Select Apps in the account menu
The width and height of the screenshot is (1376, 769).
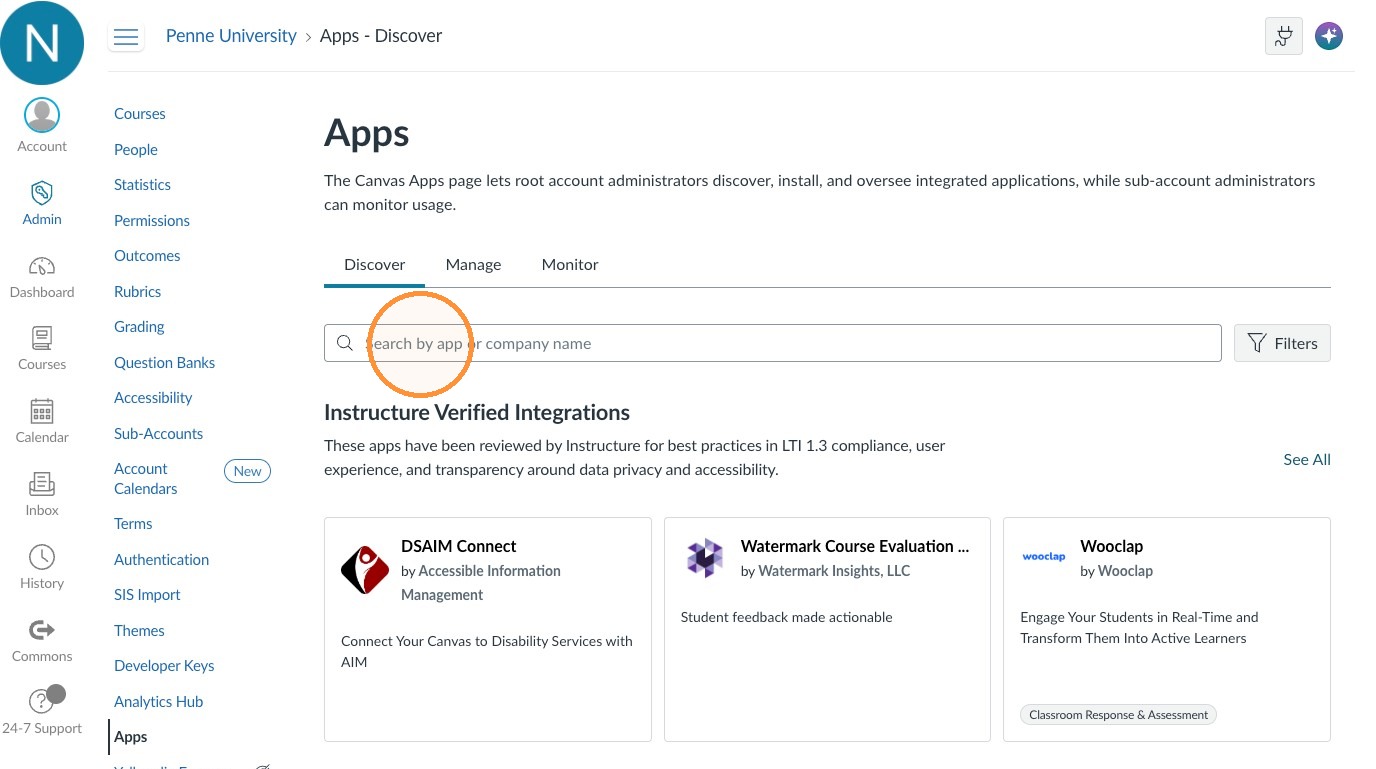(131, 737)
